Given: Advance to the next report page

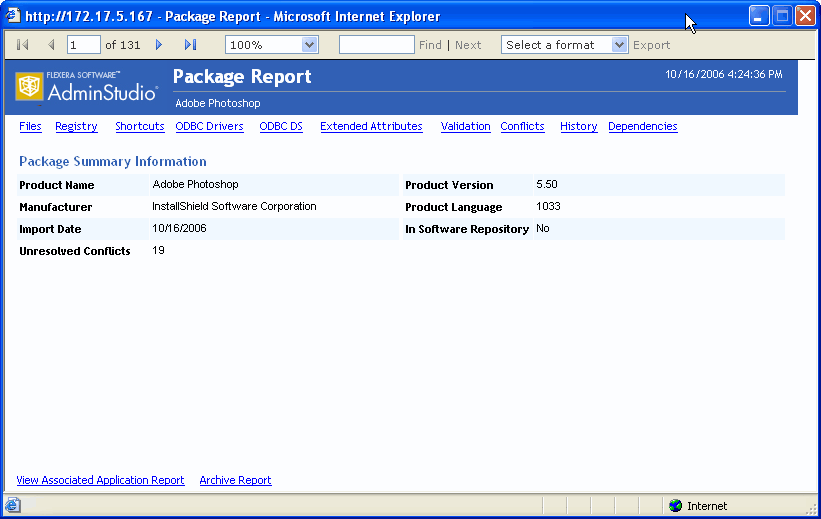Looking at the screenshot, I should (159, 45).
